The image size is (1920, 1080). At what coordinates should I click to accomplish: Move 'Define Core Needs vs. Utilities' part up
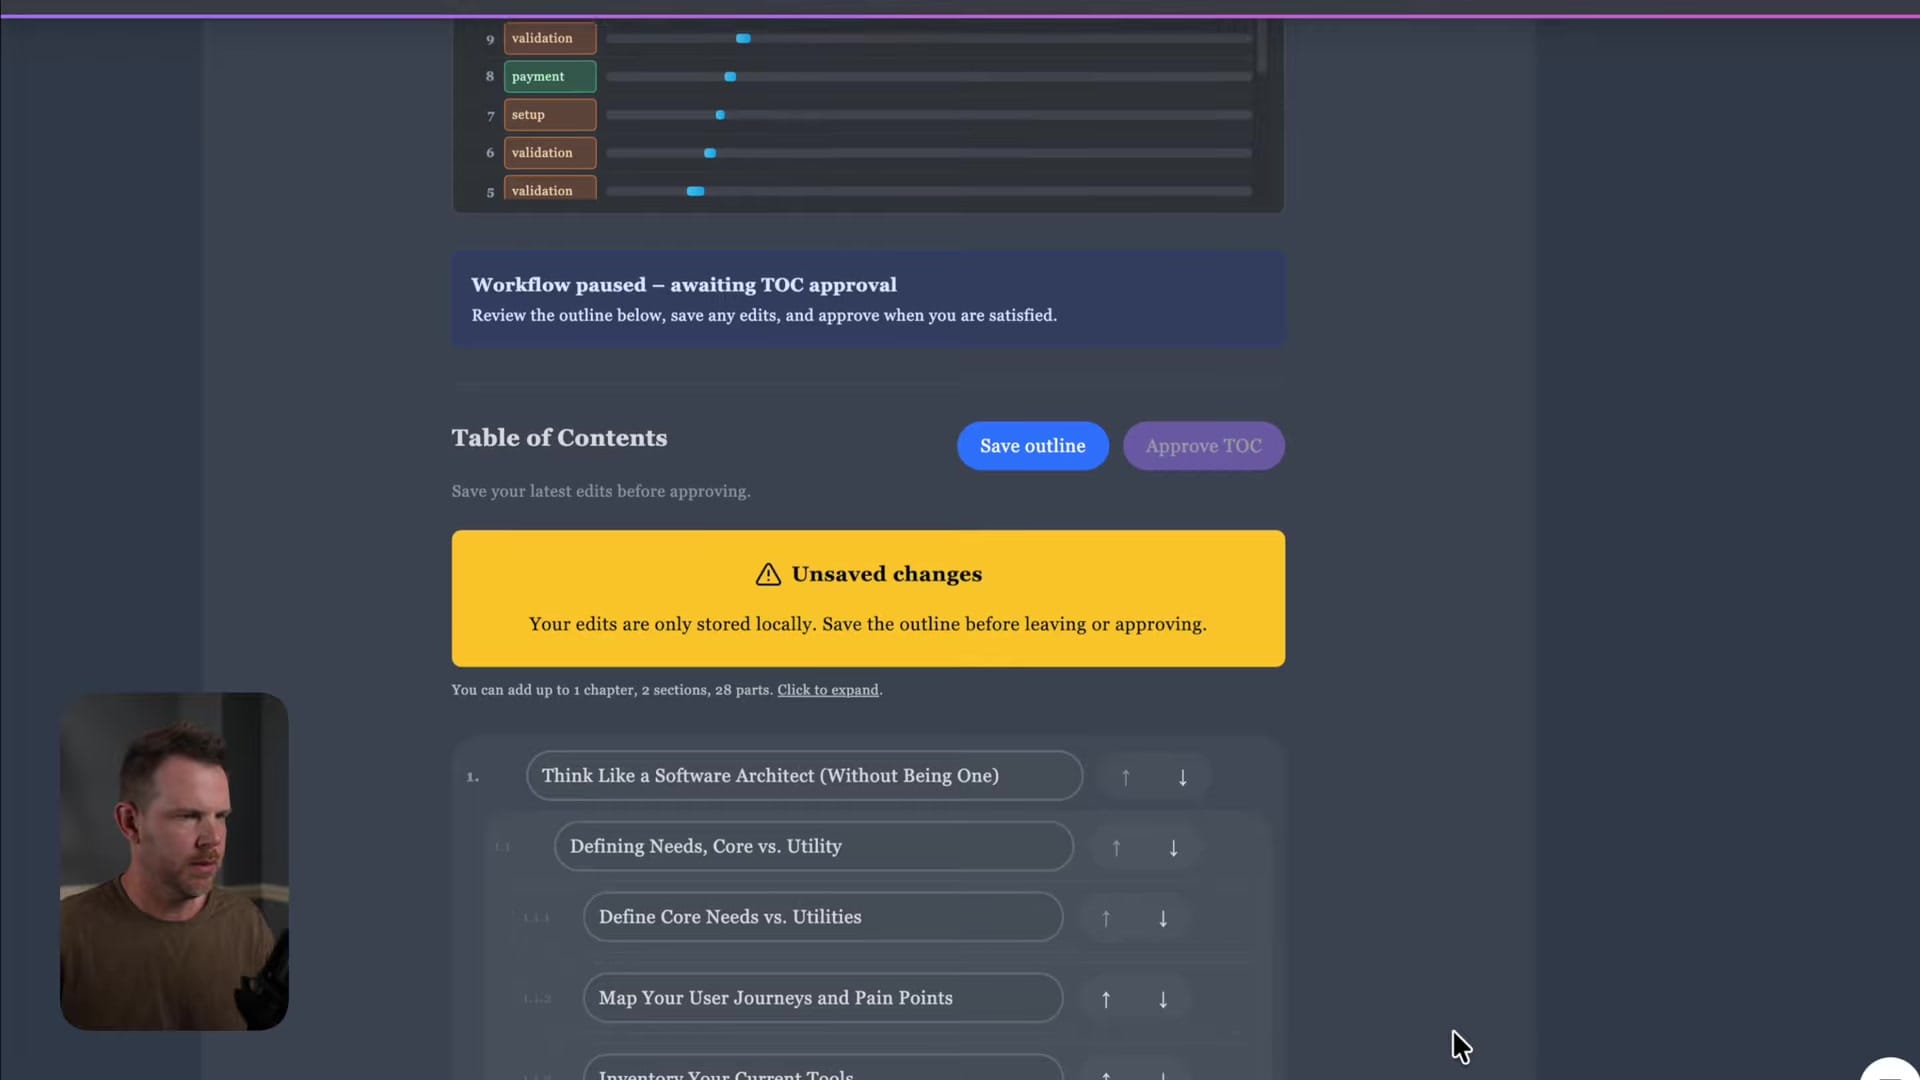pos(1106,918)
